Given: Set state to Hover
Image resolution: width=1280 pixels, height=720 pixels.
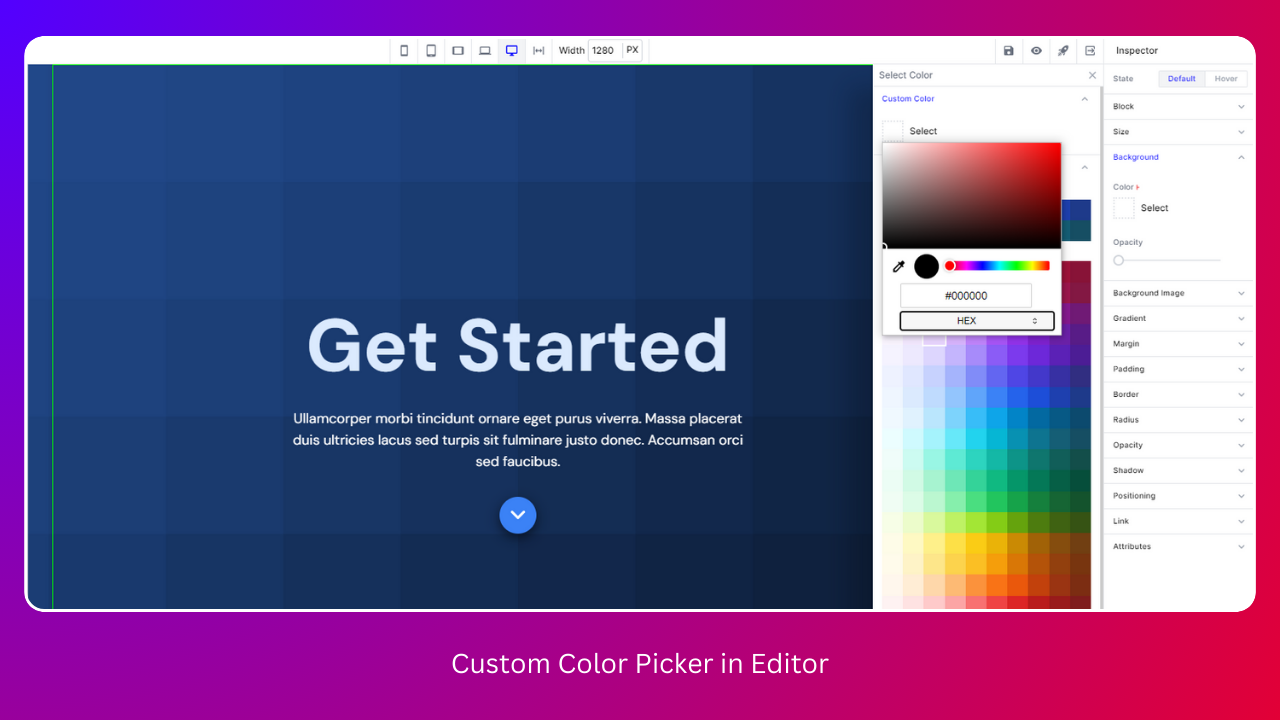Looking at the screenshot, I should click(1226, 79).
